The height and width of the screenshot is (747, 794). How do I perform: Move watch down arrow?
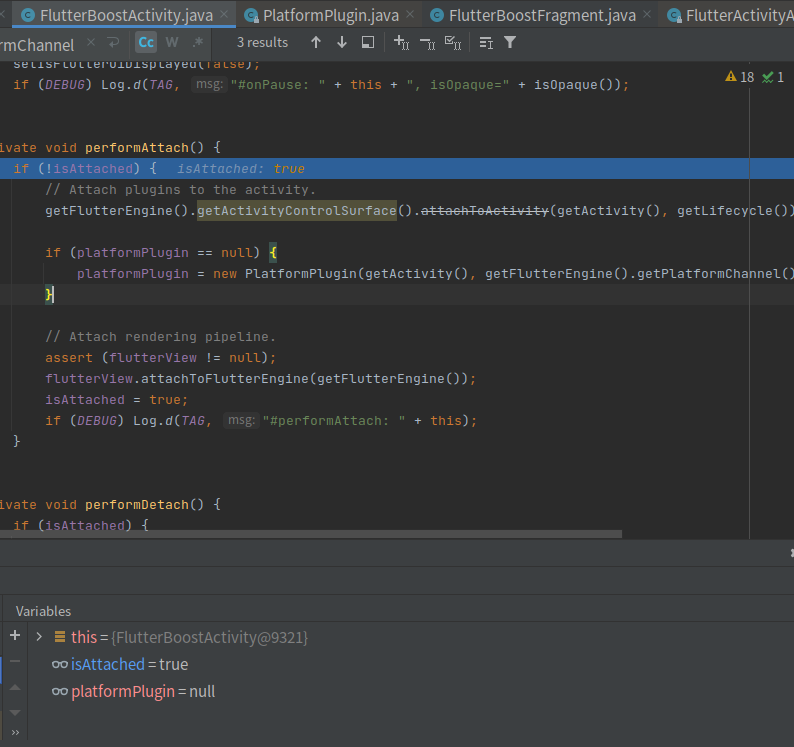[15, 713]
